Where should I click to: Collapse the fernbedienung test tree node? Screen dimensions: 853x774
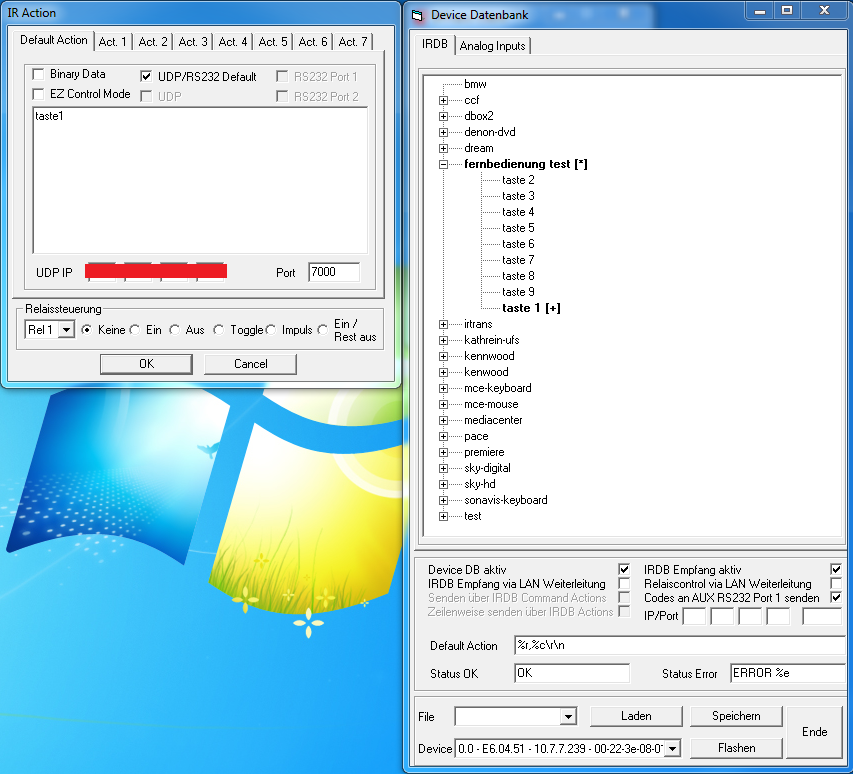(443, 164)
